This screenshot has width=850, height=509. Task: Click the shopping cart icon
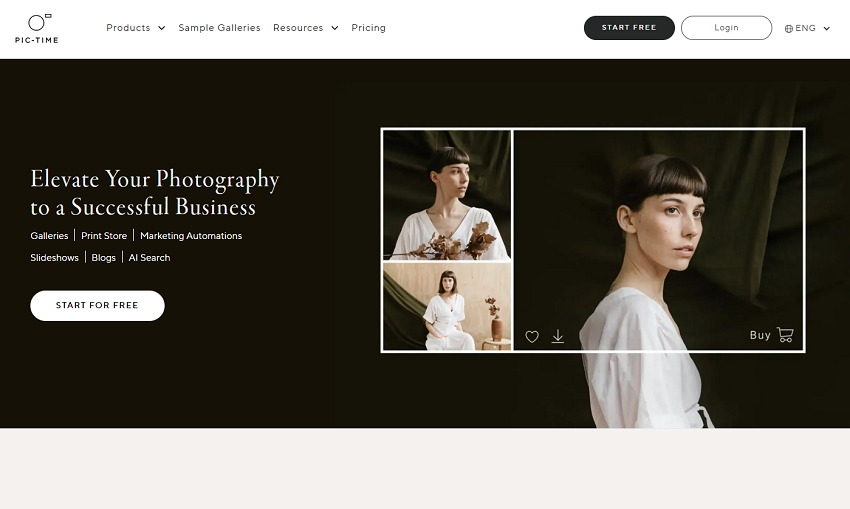click(x=785, y=336)
